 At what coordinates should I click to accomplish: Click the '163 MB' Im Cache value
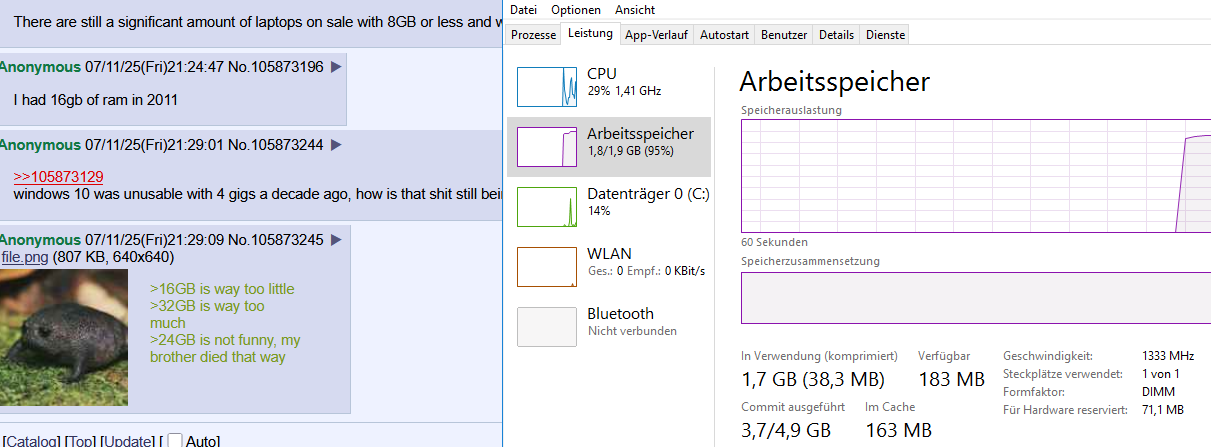[x=898, y=431]
